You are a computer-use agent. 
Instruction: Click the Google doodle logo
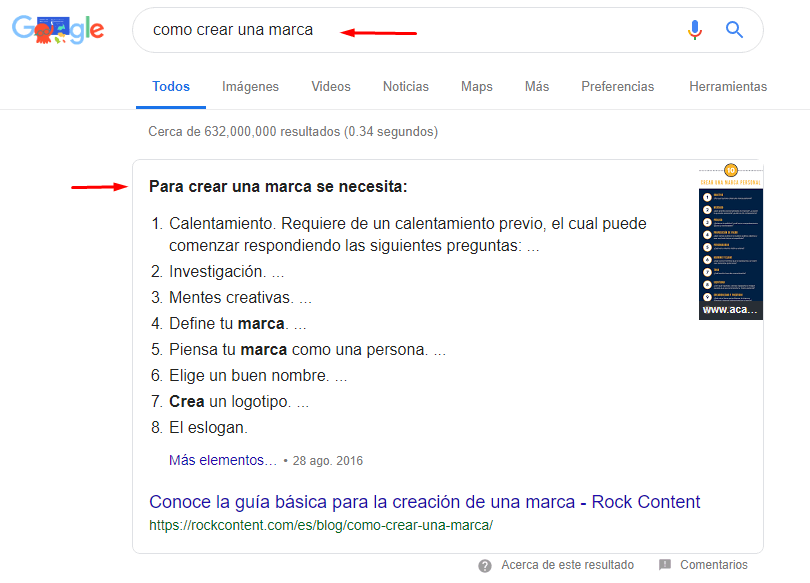58,29
